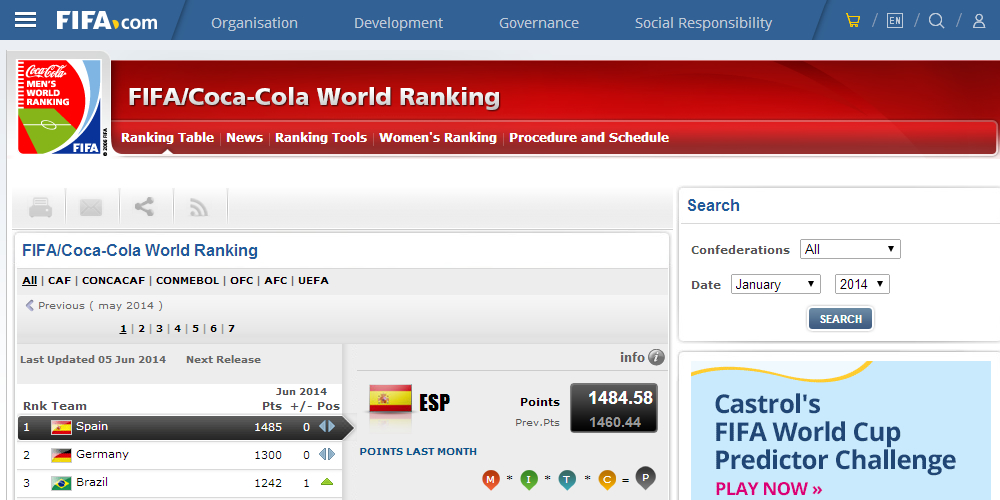
Task: Click the info icon above Spain details
Action: click(x=656, y=358)
